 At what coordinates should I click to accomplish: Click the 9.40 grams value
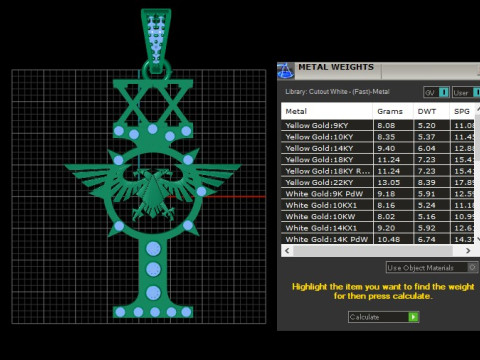(x=386, y=148)
